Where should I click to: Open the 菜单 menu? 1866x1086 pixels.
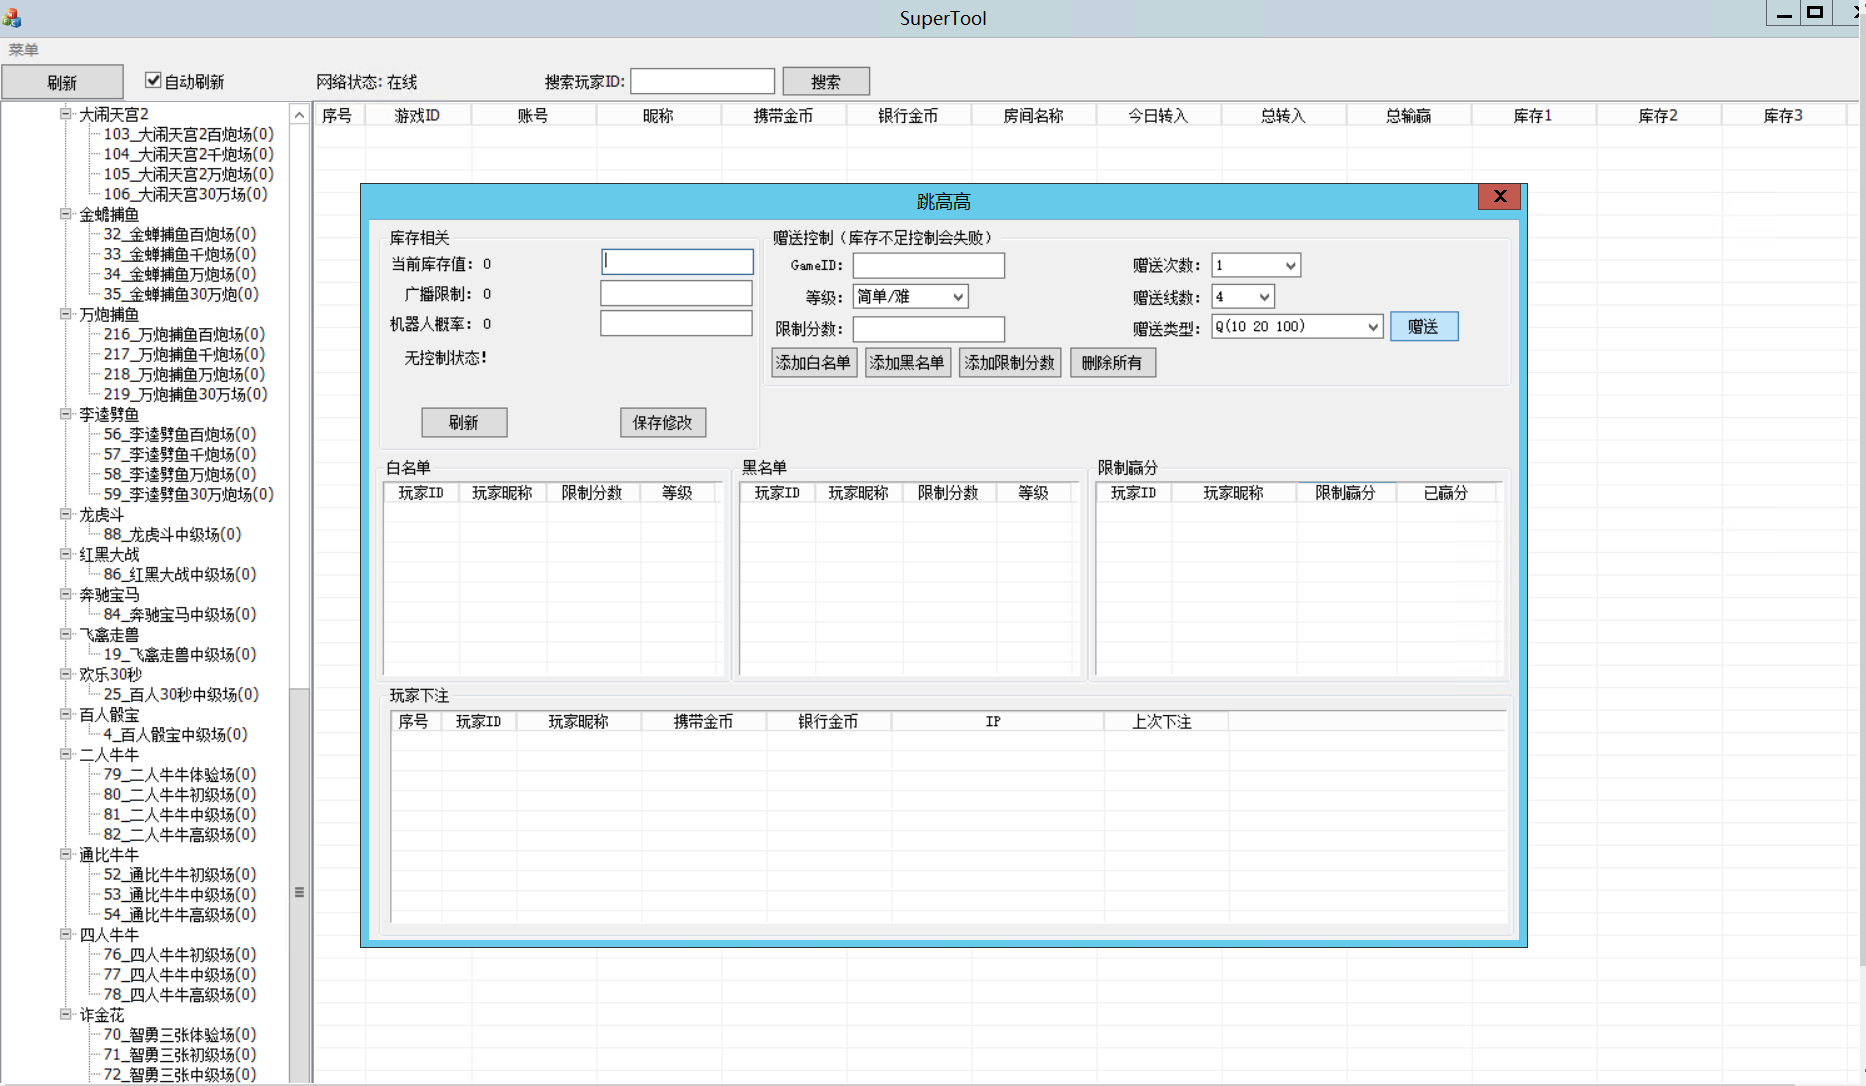(24, 50)
